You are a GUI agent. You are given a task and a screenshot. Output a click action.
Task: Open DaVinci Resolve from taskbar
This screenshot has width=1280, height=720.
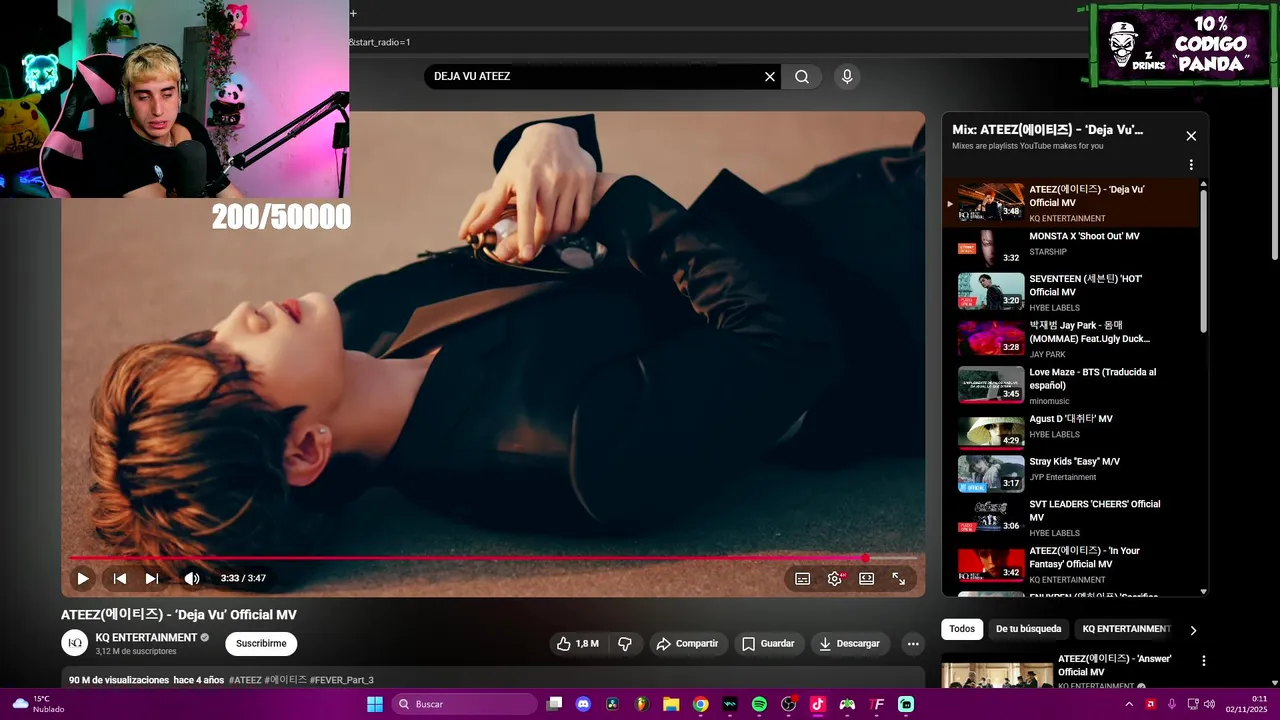(x=613, y=704)
